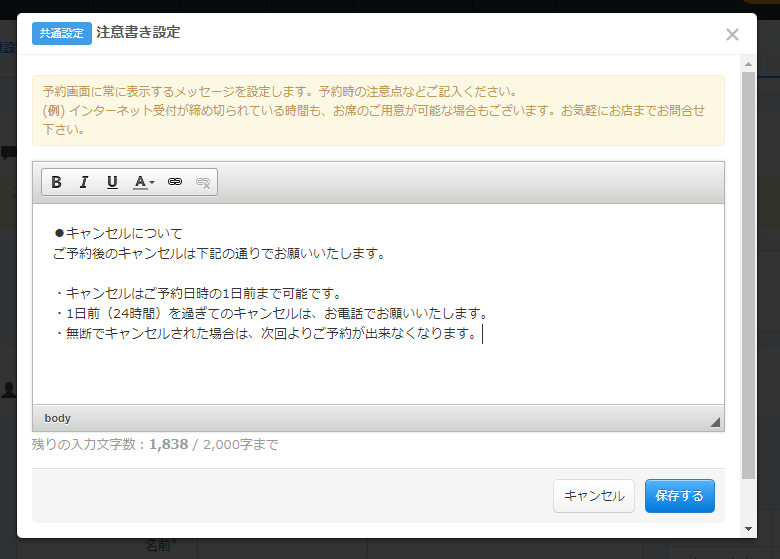This screenshot has width=780, height=559.
Task: Close the 注意書き設定 dialog with X
Action: point(732,35)
